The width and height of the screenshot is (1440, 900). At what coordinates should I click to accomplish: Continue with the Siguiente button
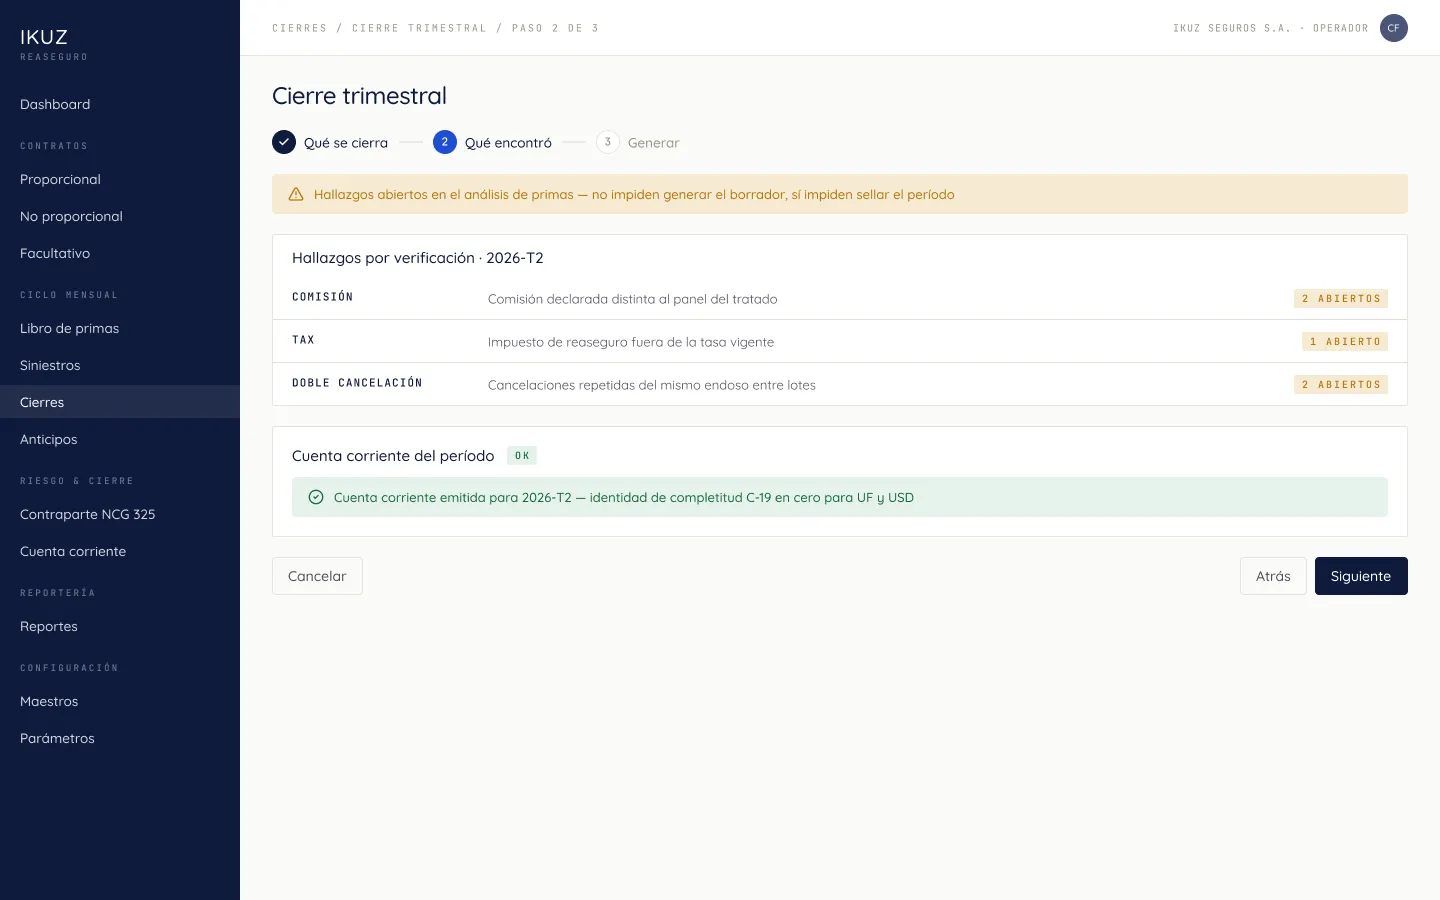pos(1361,576)
